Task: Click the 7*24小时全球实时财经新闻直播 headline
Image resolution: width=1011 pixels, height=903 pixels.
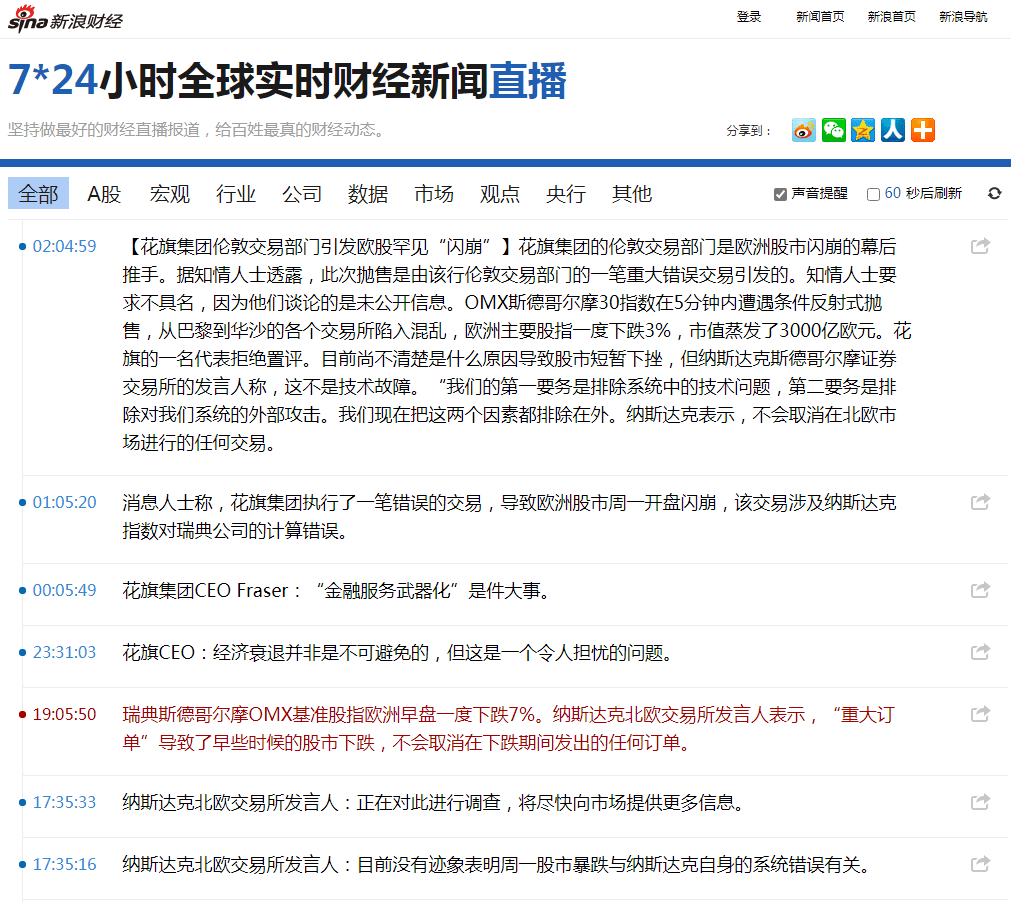Action: point(288,81)
